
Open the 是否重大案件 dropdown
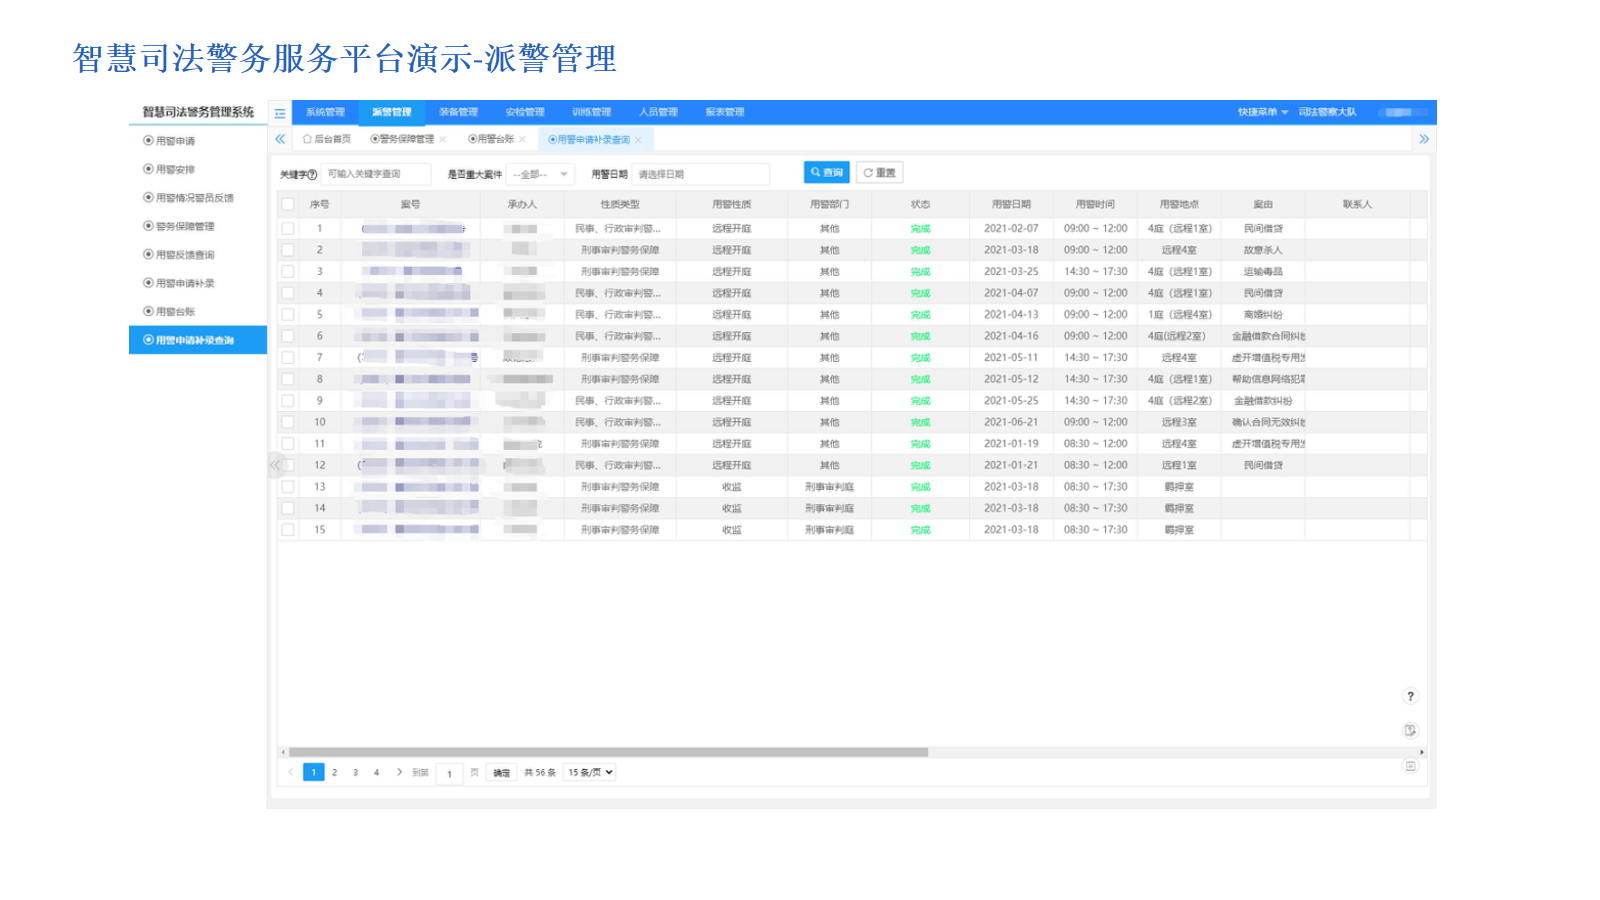(x=540, y=174)
